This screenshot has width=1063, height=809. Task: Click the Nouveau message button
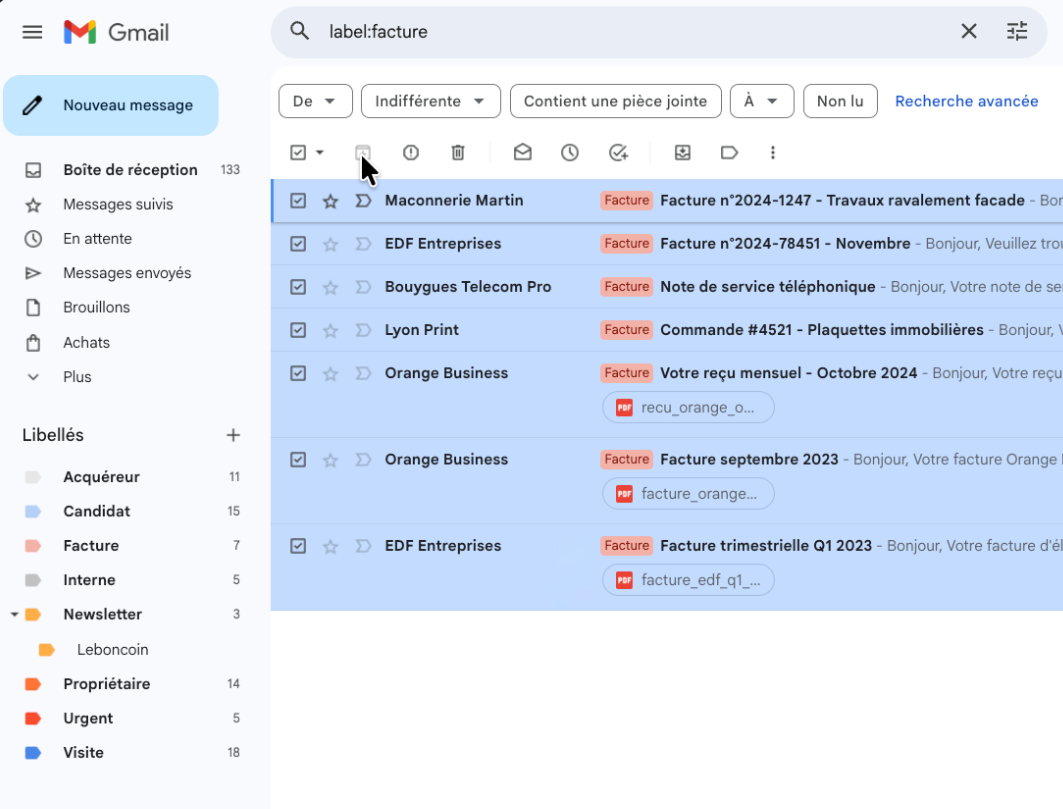pos(111,105)
